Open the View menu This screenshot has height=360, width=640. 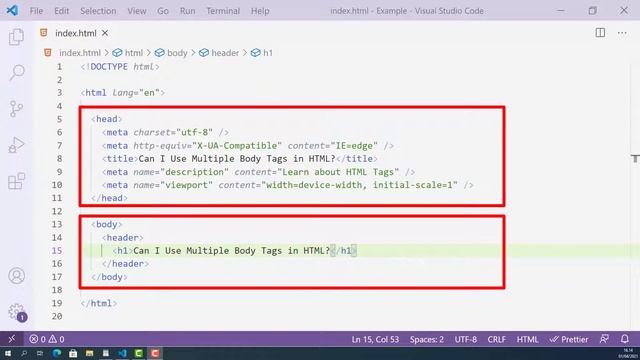[x=137, y=11]
